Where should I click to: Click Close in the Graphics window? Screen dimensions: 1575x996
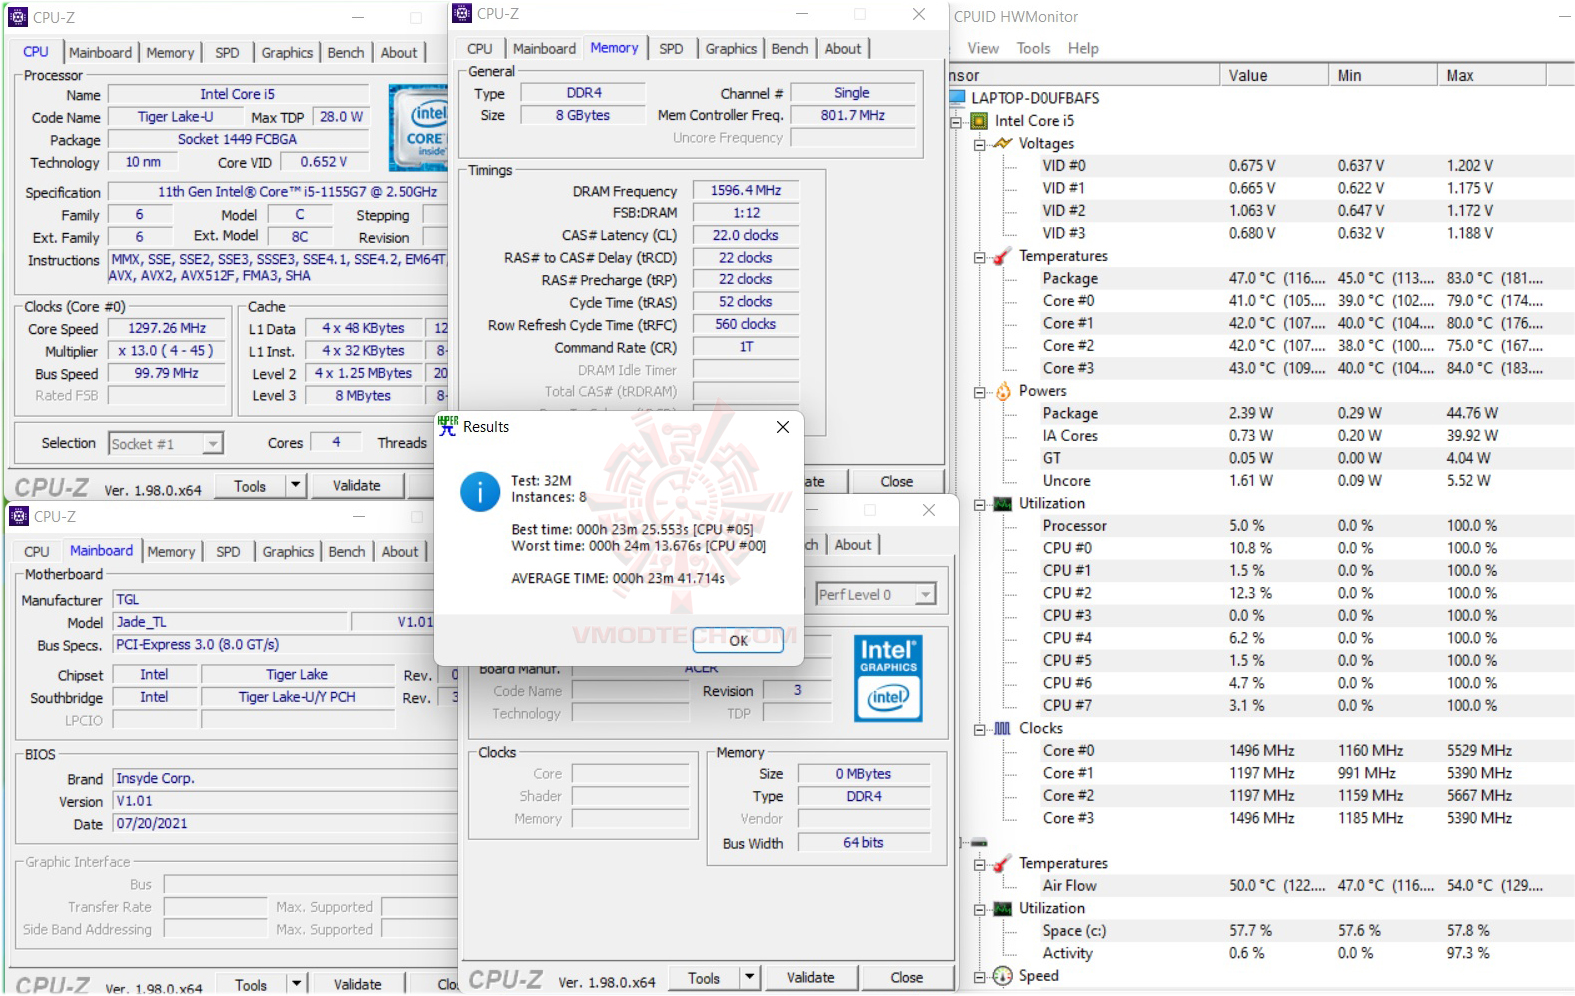[907, 977]
